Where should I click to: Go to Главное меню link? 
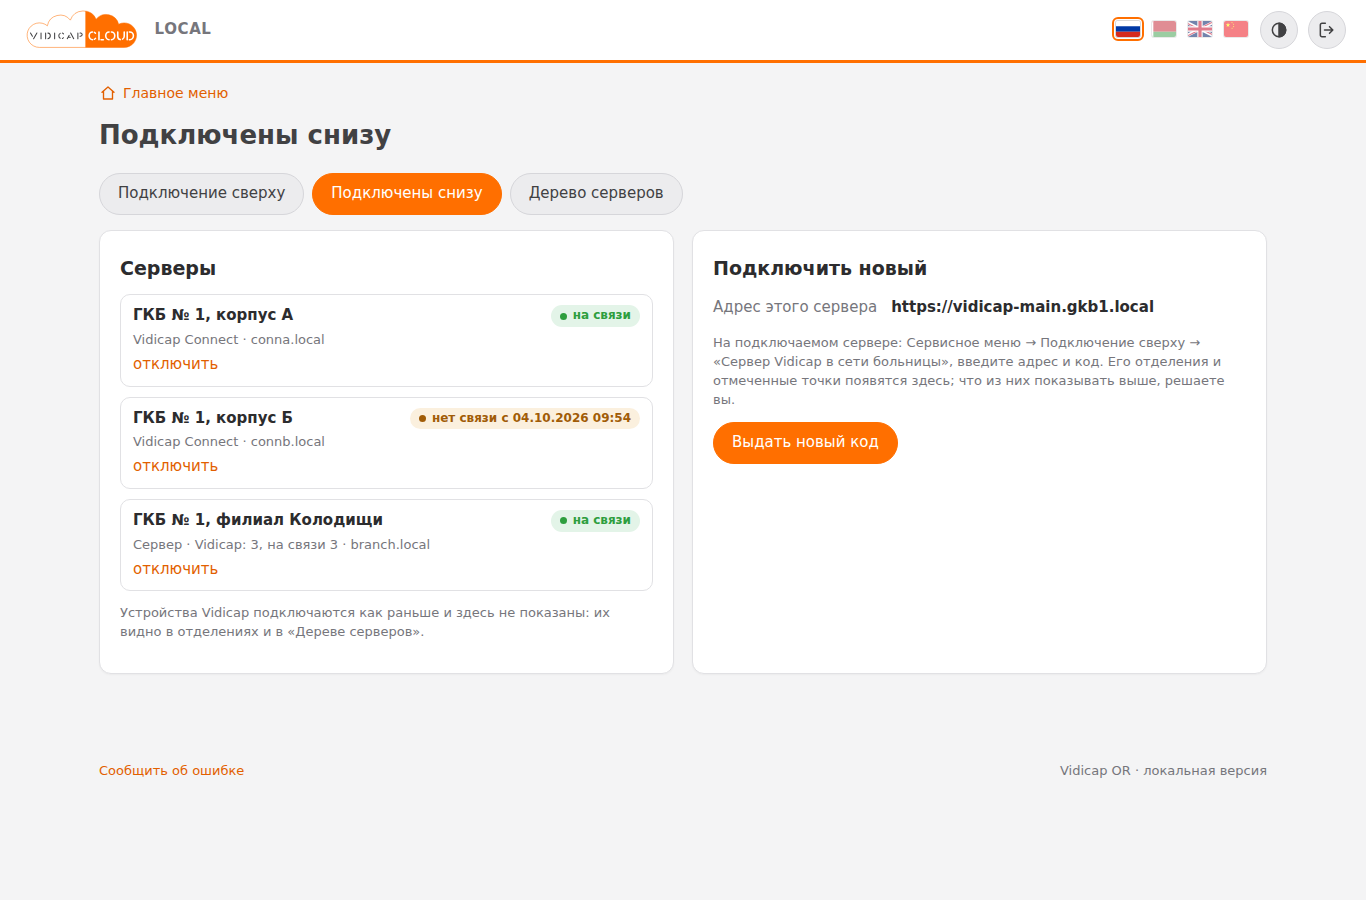coord(175,93)
